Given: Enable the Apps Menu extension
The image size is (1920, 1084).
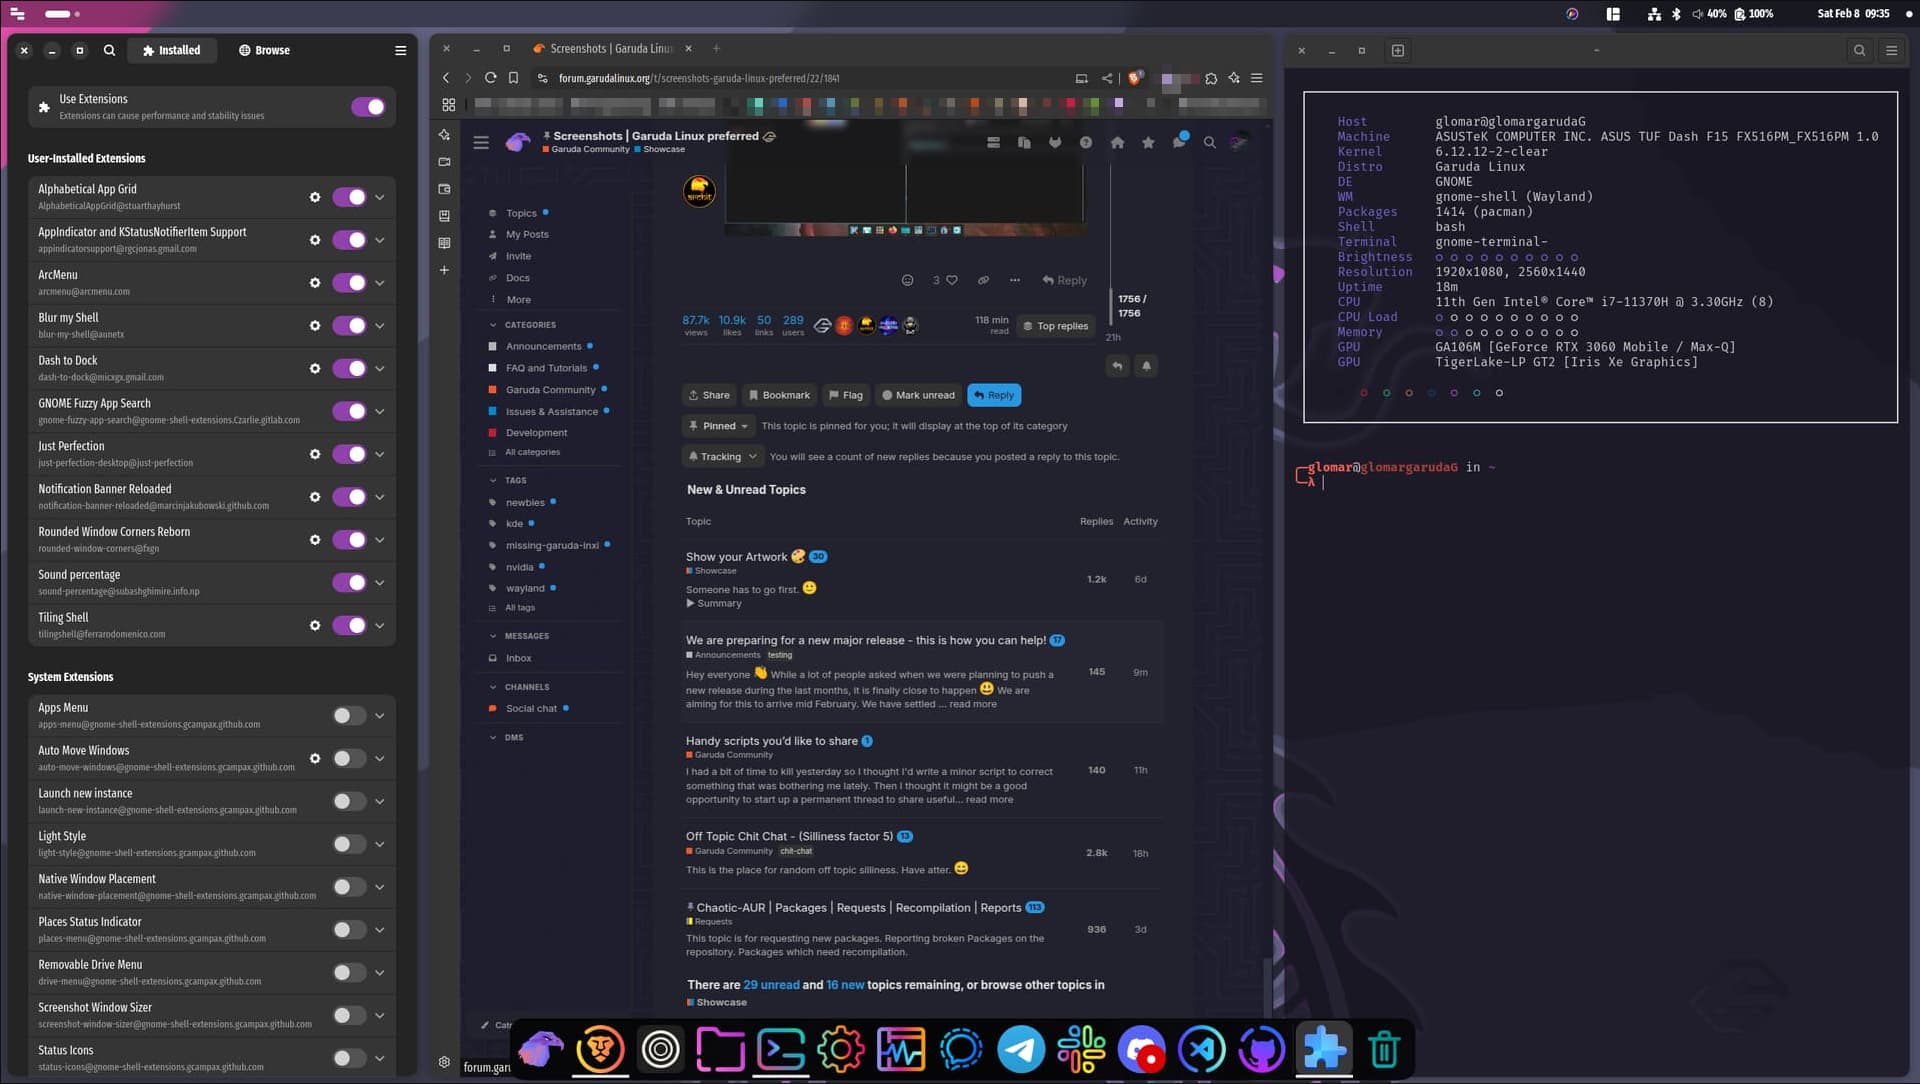Looking at the screenshot, I should tap(349, 715).
